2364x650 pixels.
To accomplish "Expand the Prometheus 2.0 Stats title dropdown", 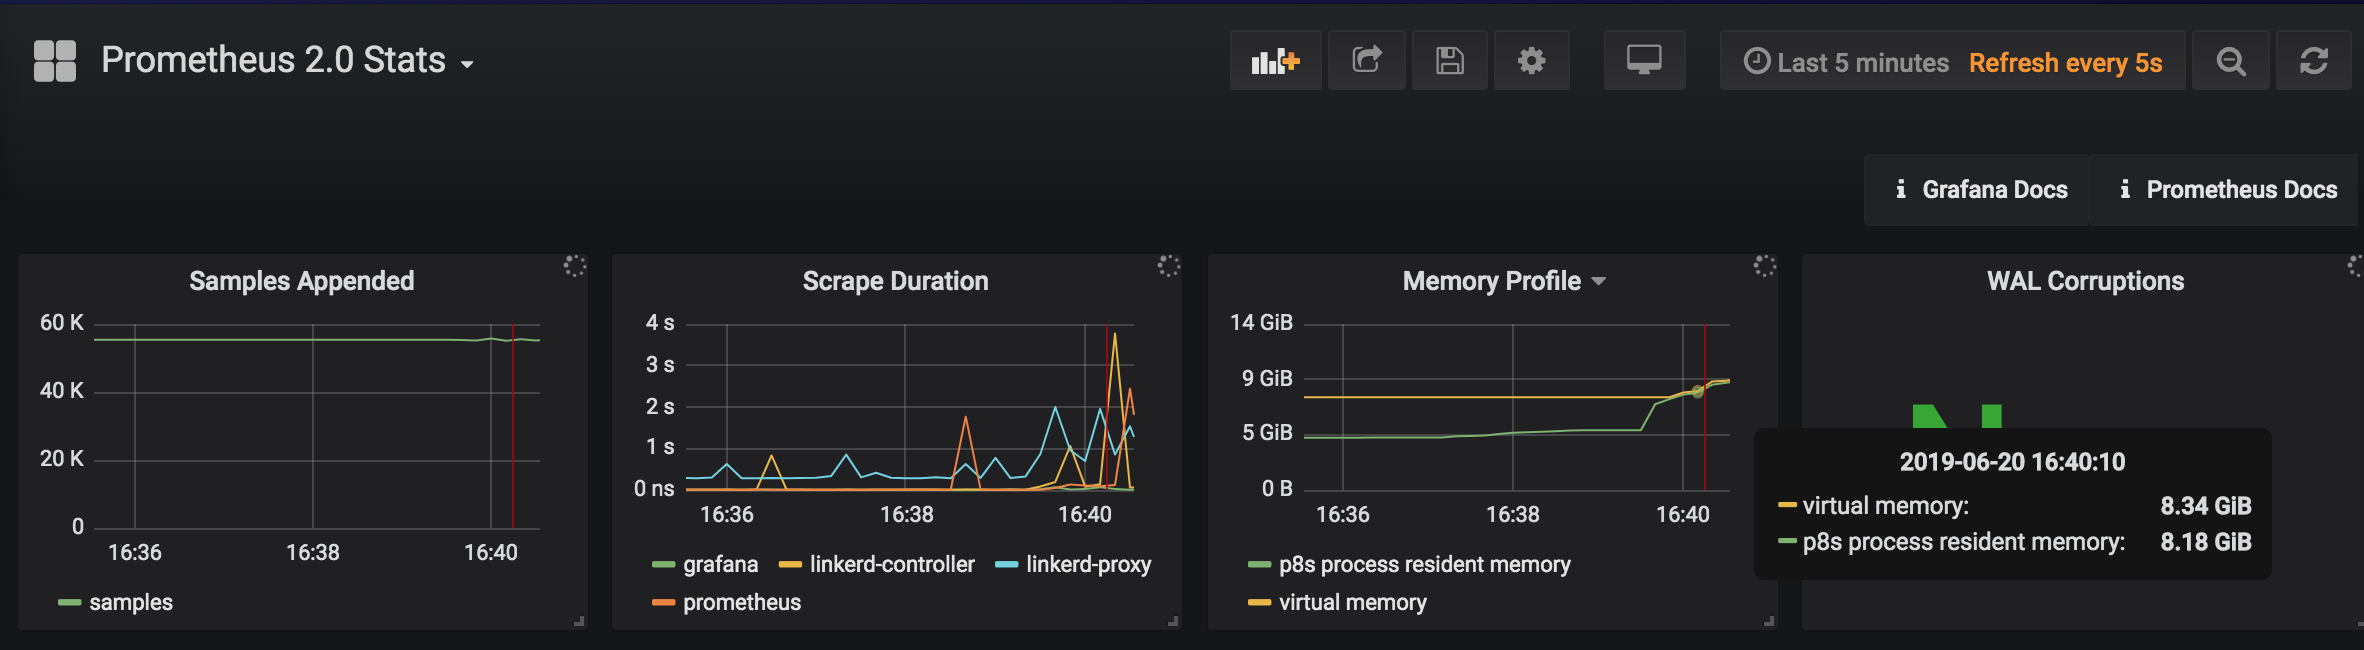I will pyautogui.click(x=468, y=61).
